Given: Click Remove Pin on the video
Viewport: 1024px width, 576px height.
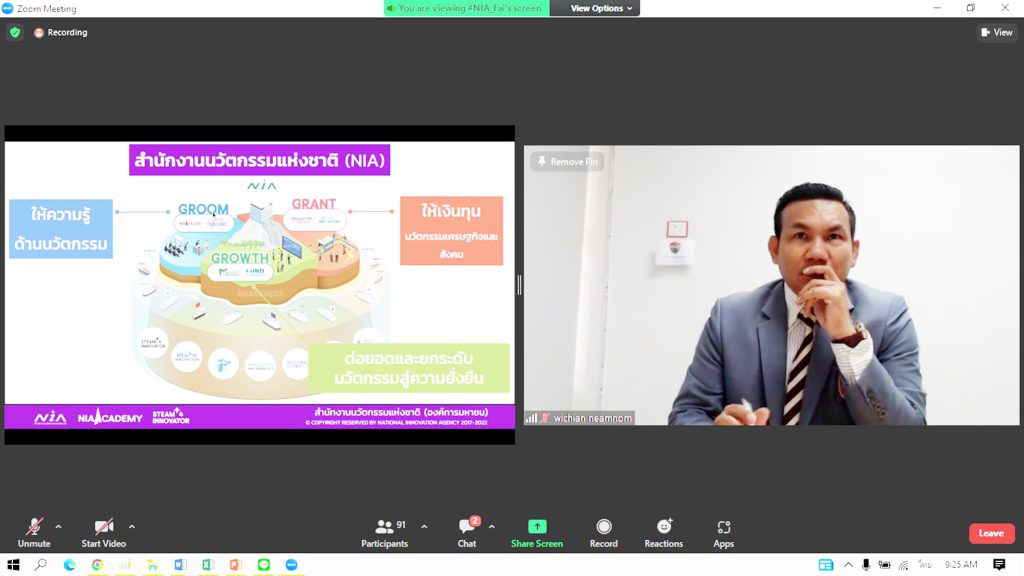Looking at the screenshot, I should coord(568,161).
